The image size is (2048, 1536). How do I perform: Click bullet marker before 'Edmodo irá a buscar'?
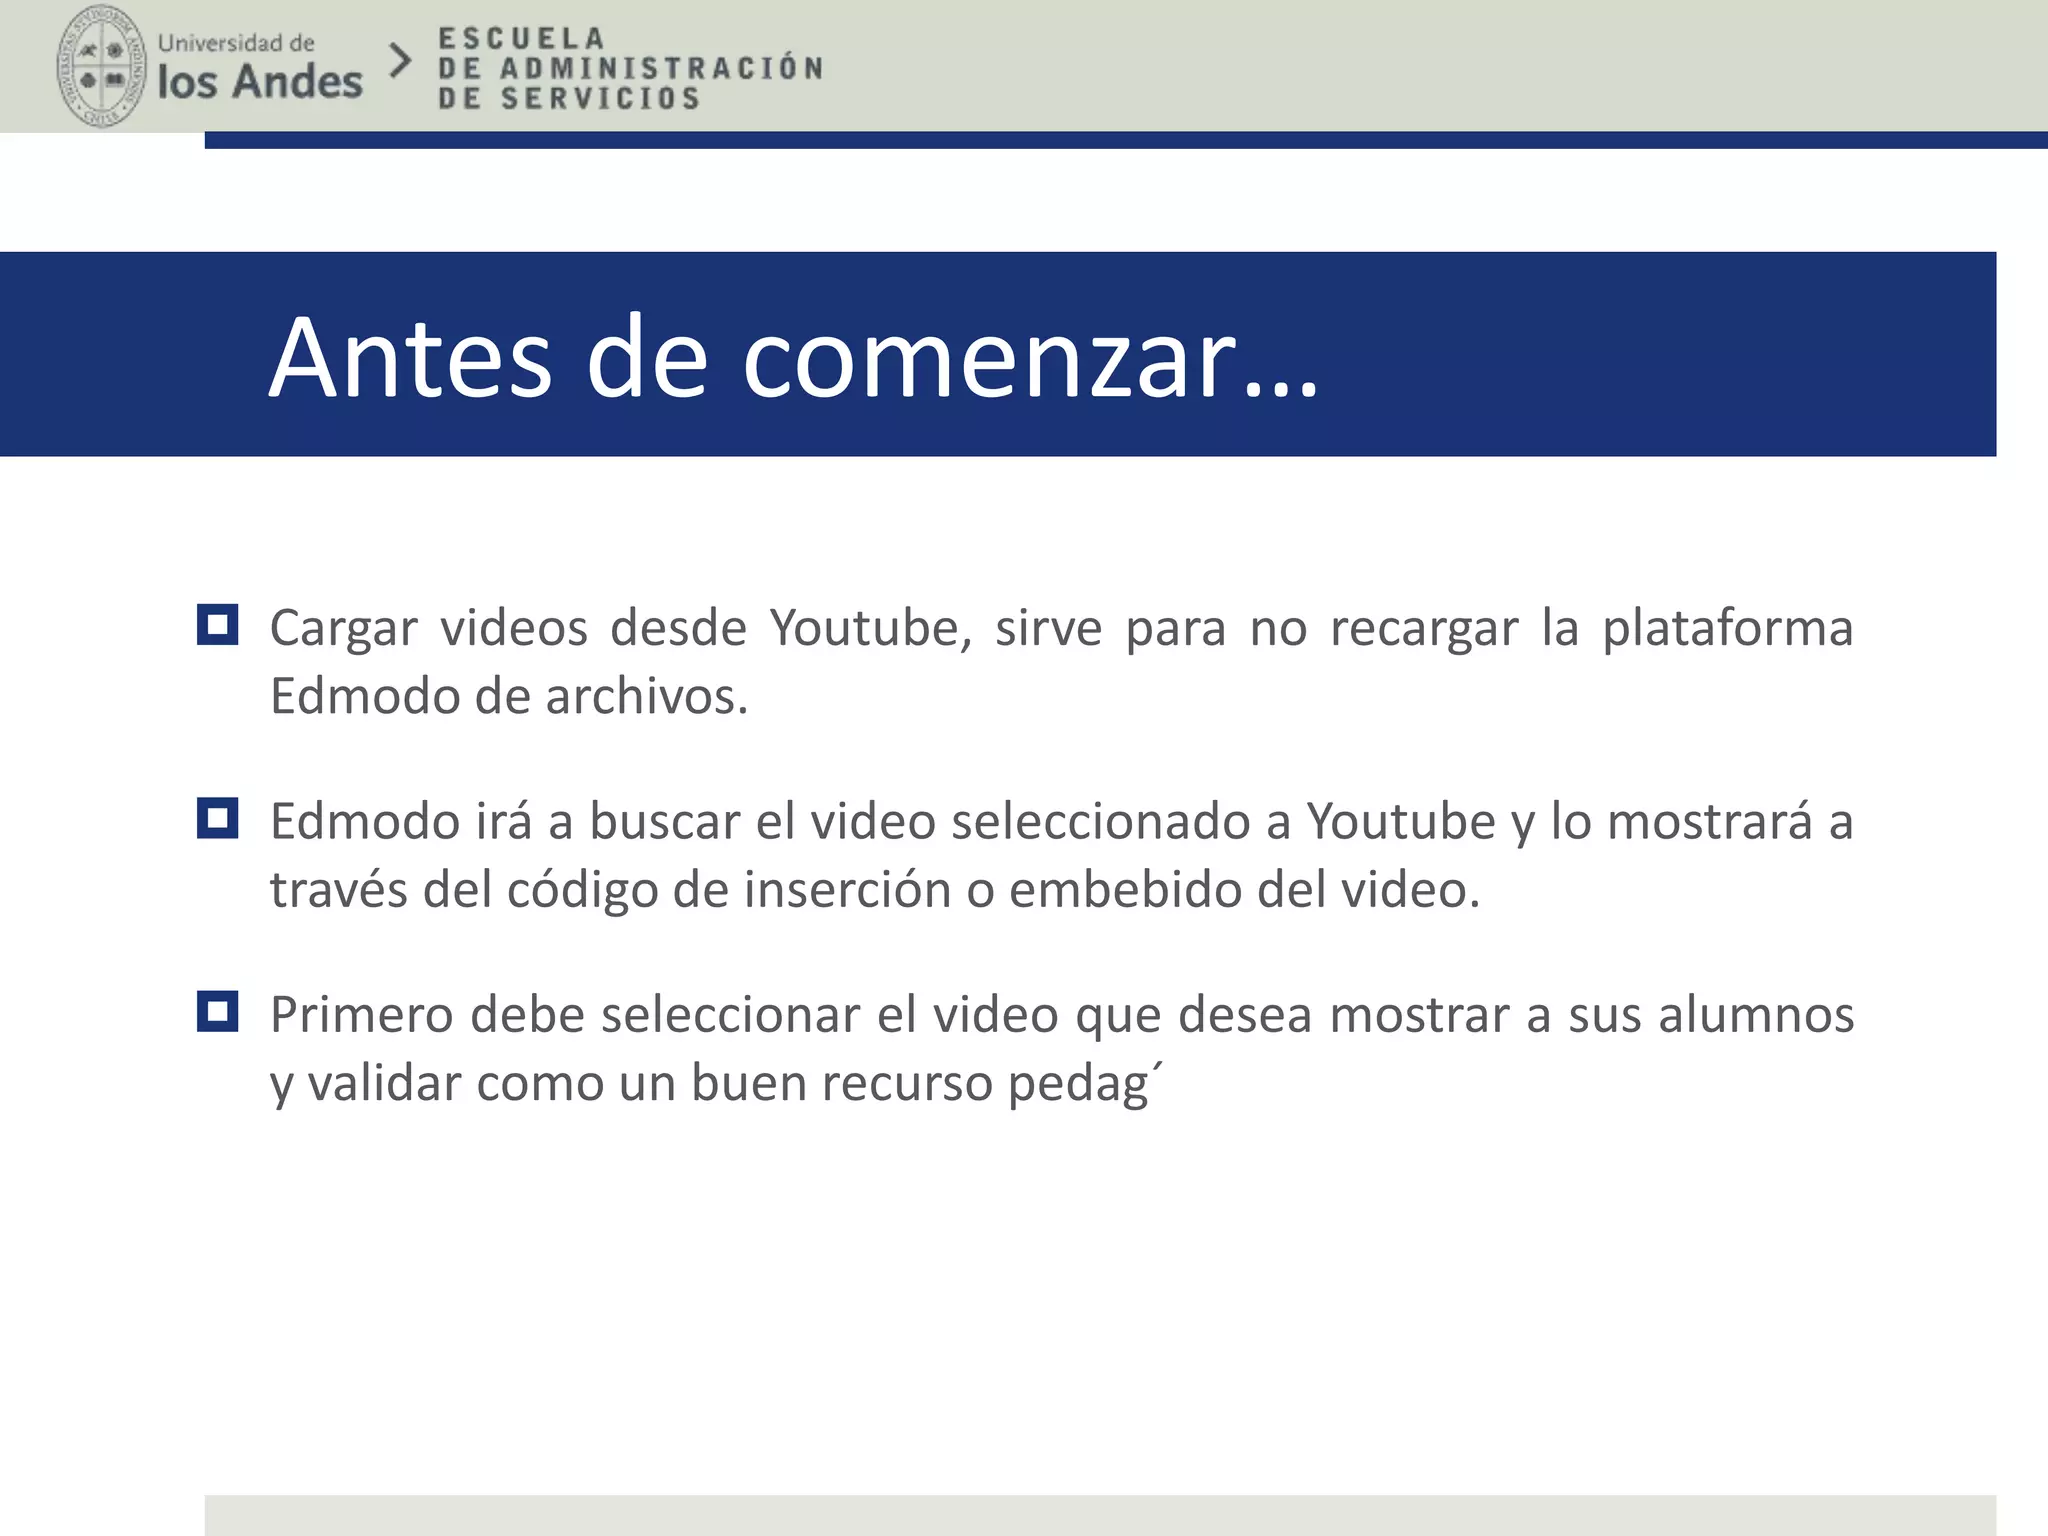218,818
